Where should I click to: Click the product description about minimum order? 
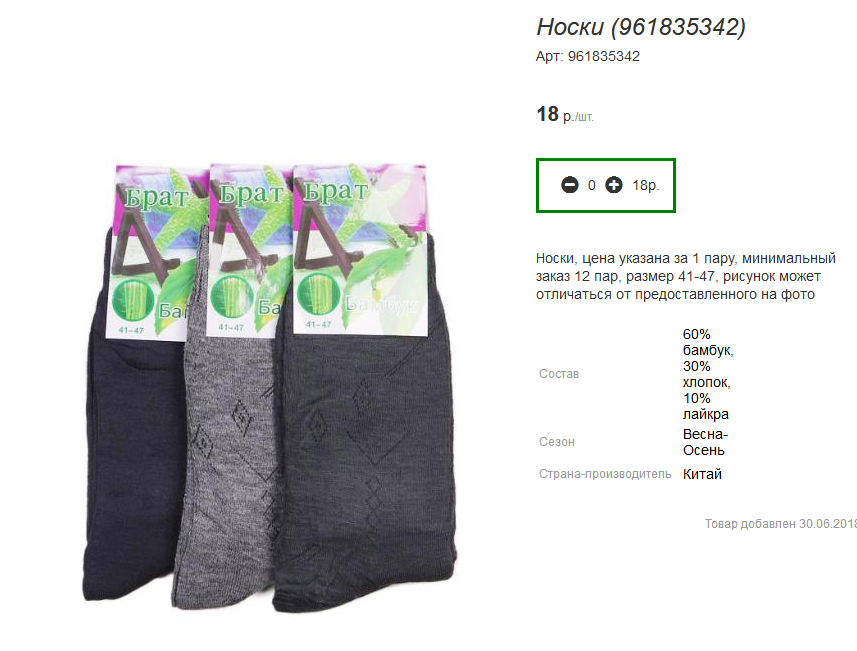[x=686, y=276]
